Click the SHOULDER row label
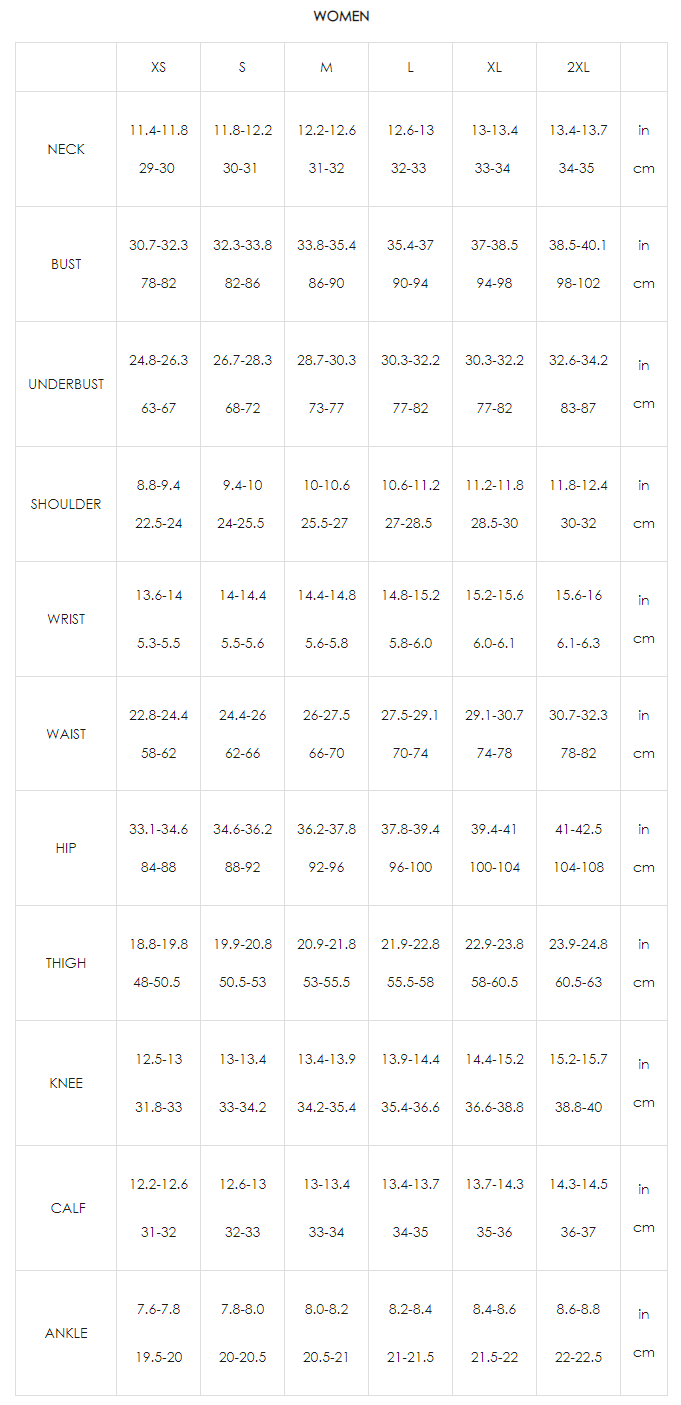The height and width of the screenshot is (1405, 681). pyautogui.click(x=66, y=504)
